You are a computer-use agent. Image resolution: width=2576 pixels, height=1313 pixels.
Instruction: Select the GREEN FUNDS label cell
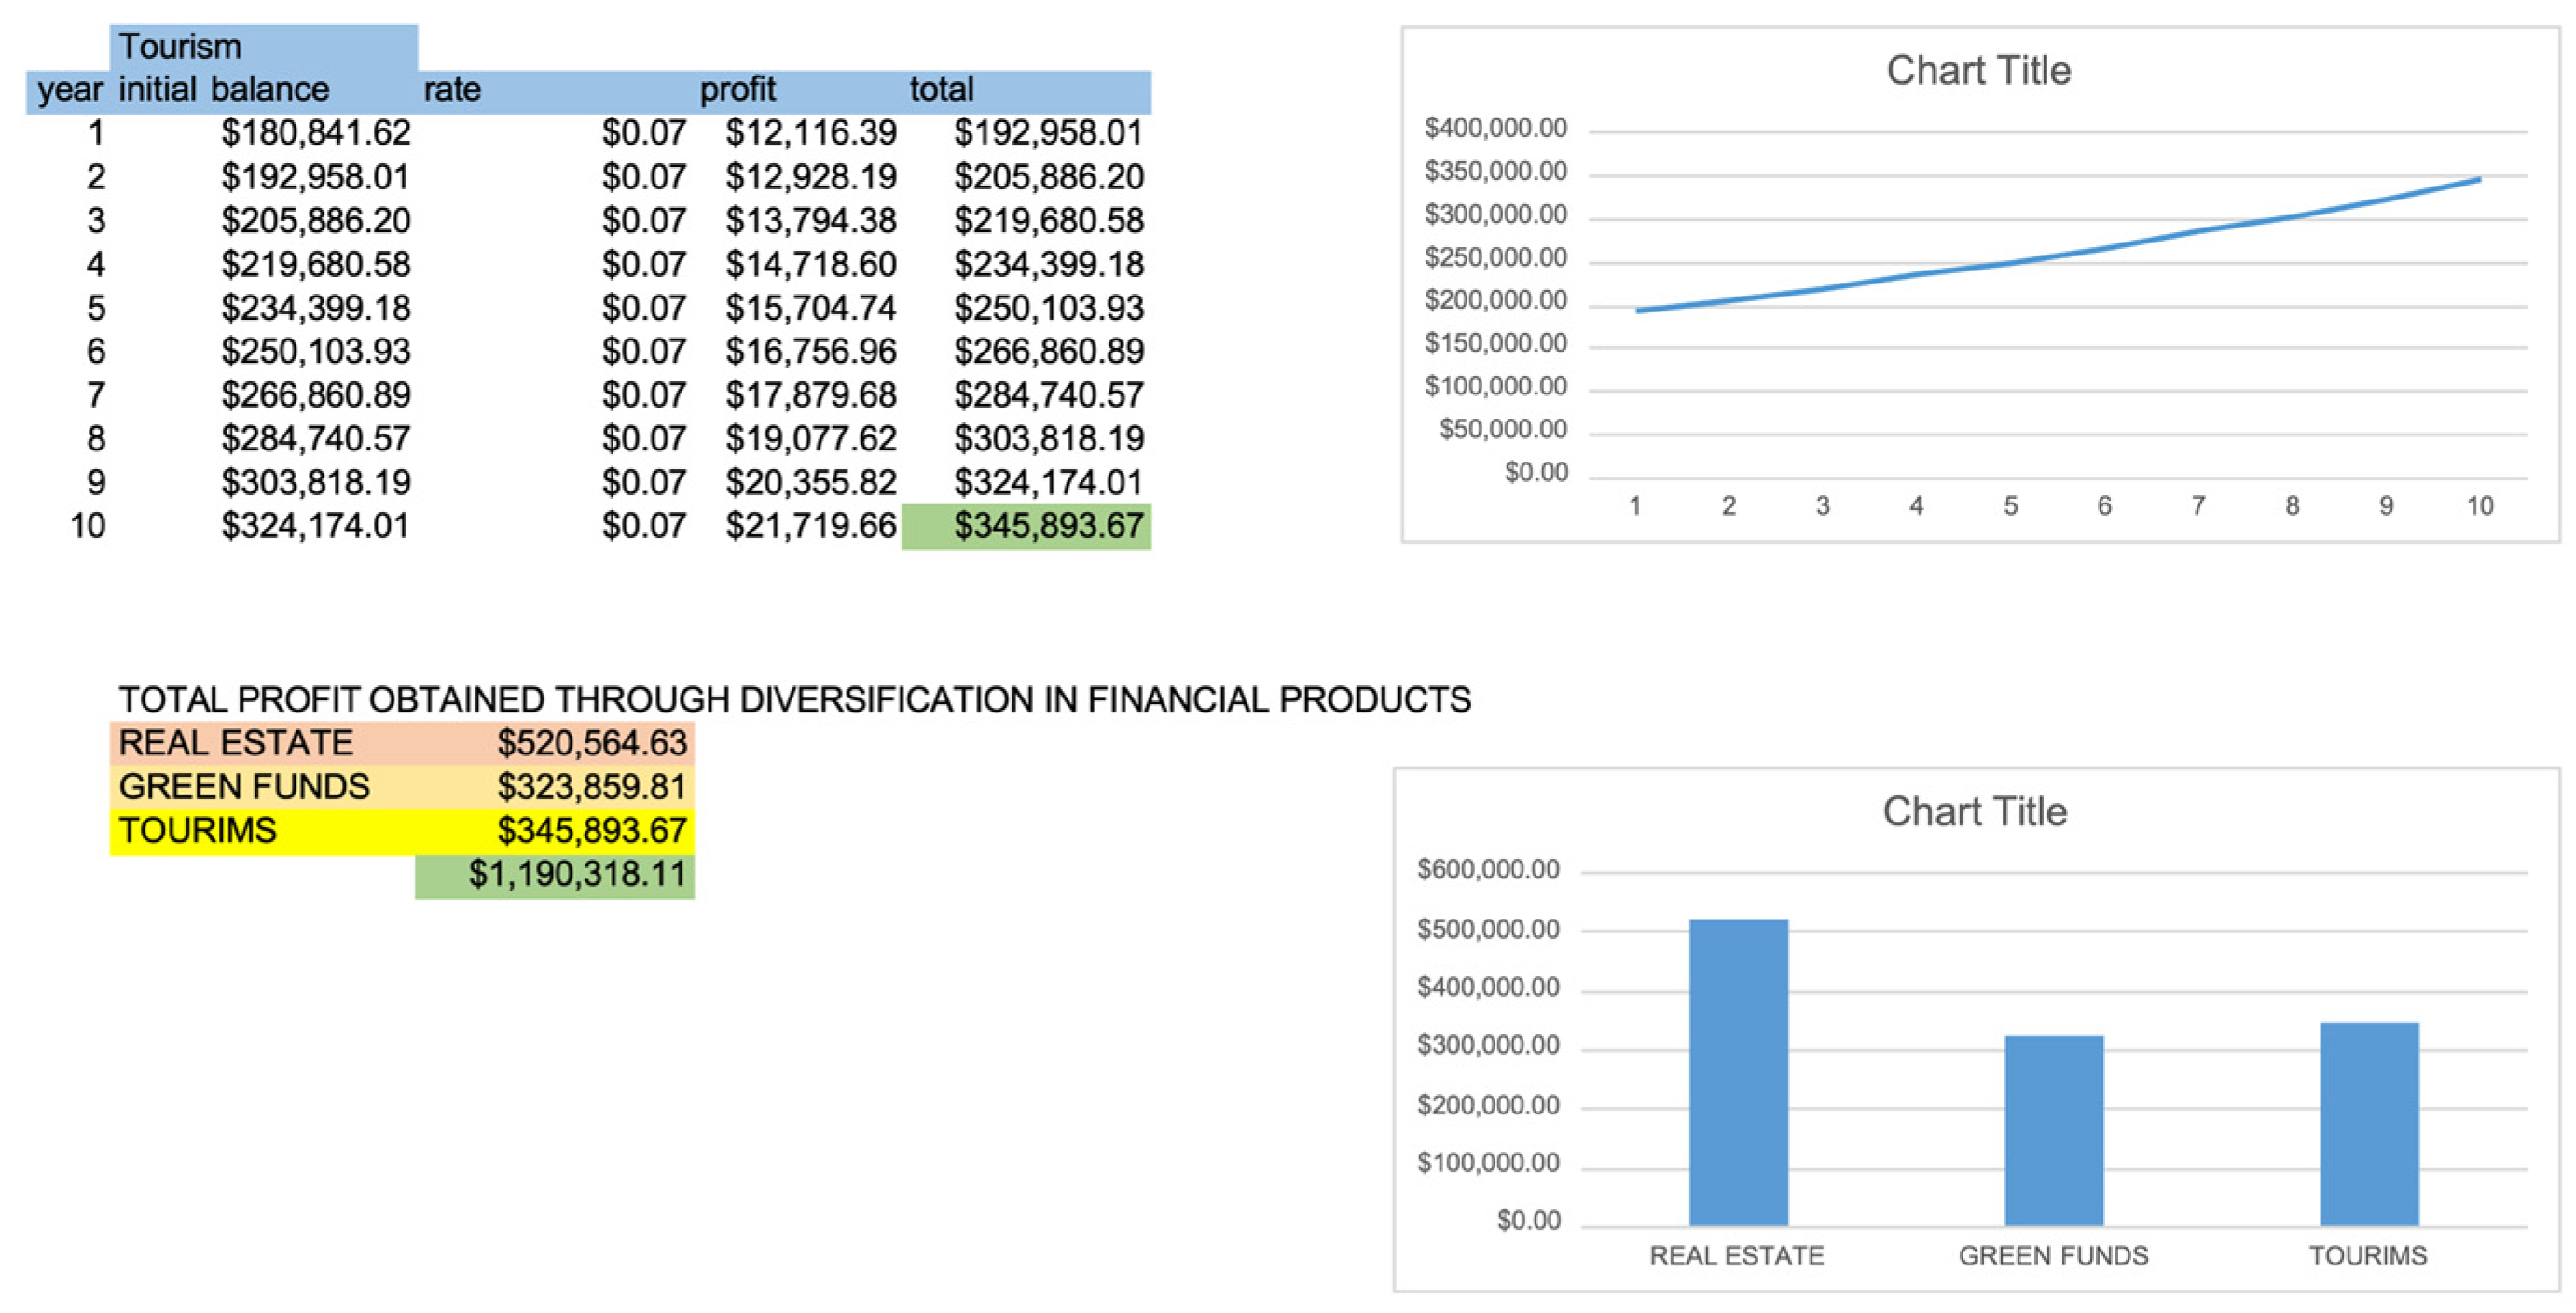tap(263, 787)
